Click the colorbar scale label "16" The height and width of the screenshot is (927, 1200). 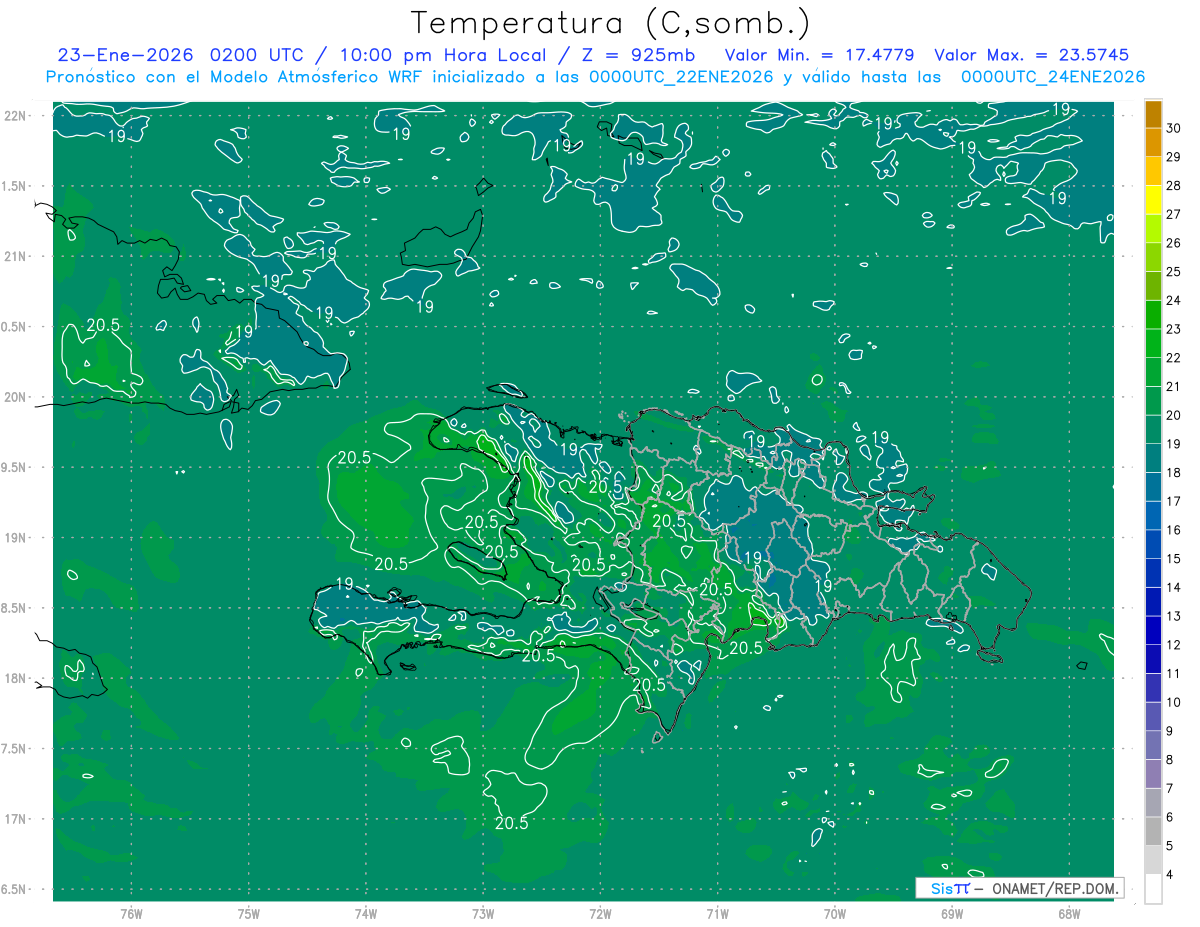(x=1174, y=530)
